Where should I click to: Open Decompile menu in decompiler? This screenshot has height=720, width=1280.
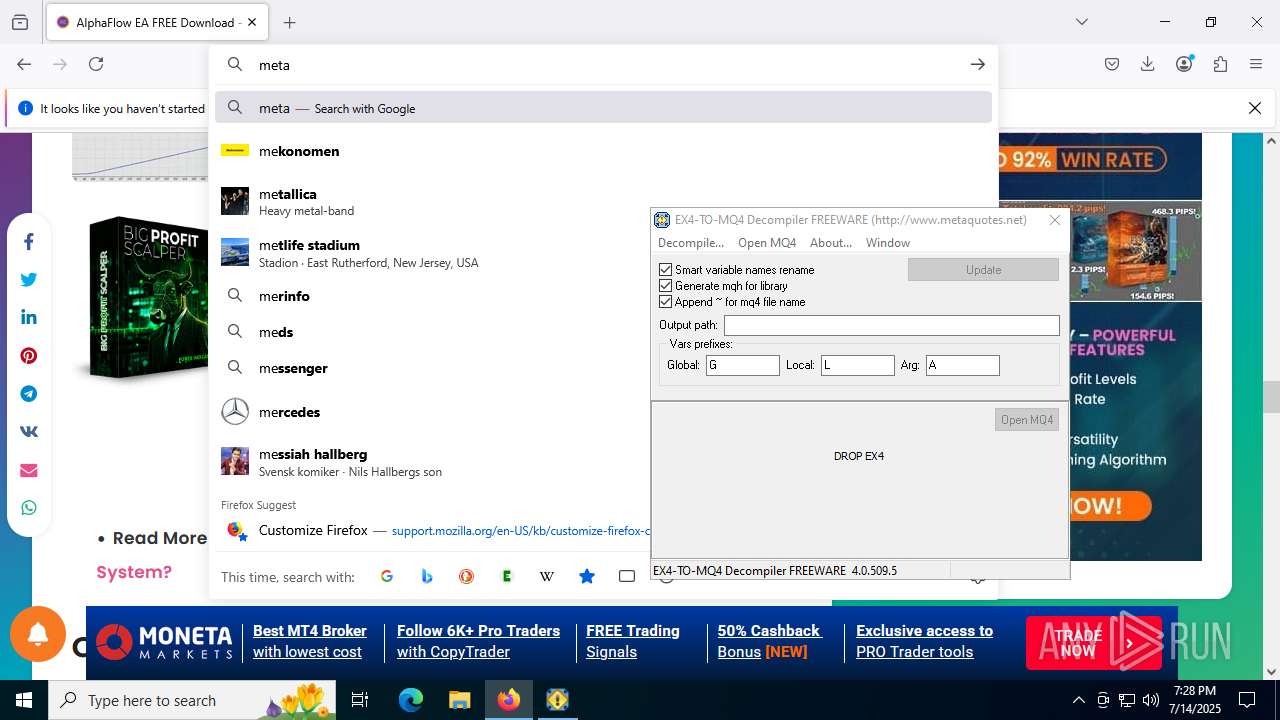[x=690, y=243]
